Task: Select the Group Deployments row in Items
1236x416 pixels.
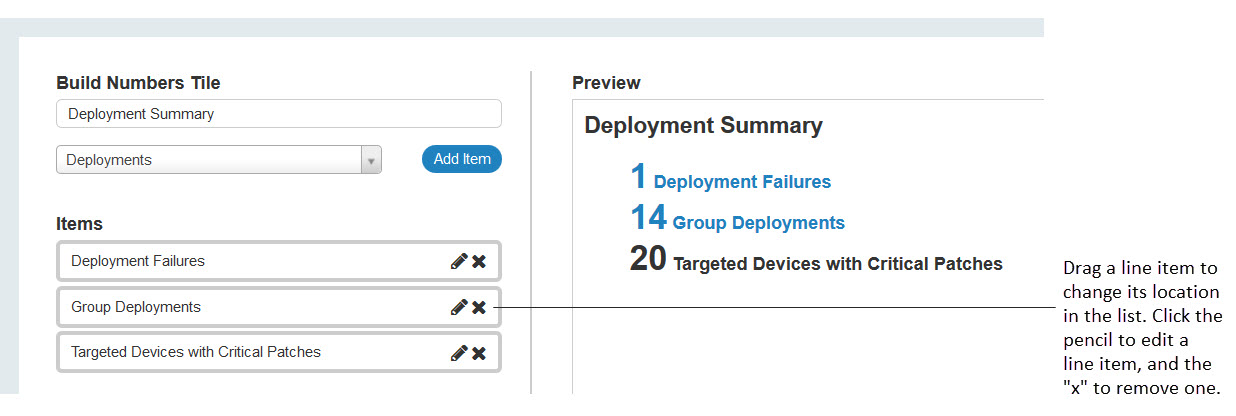Action: tap(250, 307)
